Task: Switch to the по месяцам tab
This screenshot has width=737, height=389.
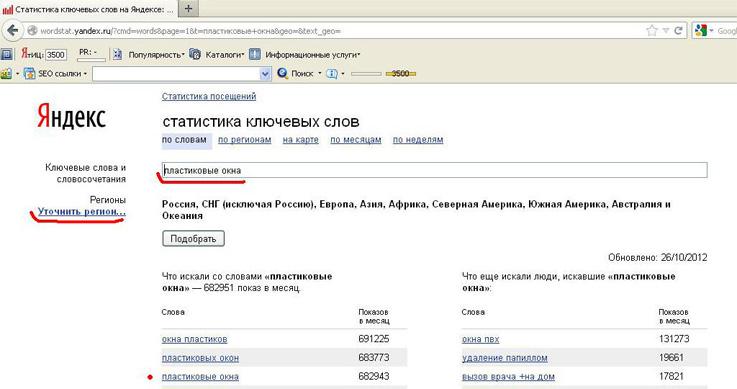Action: tap(355, 140)
